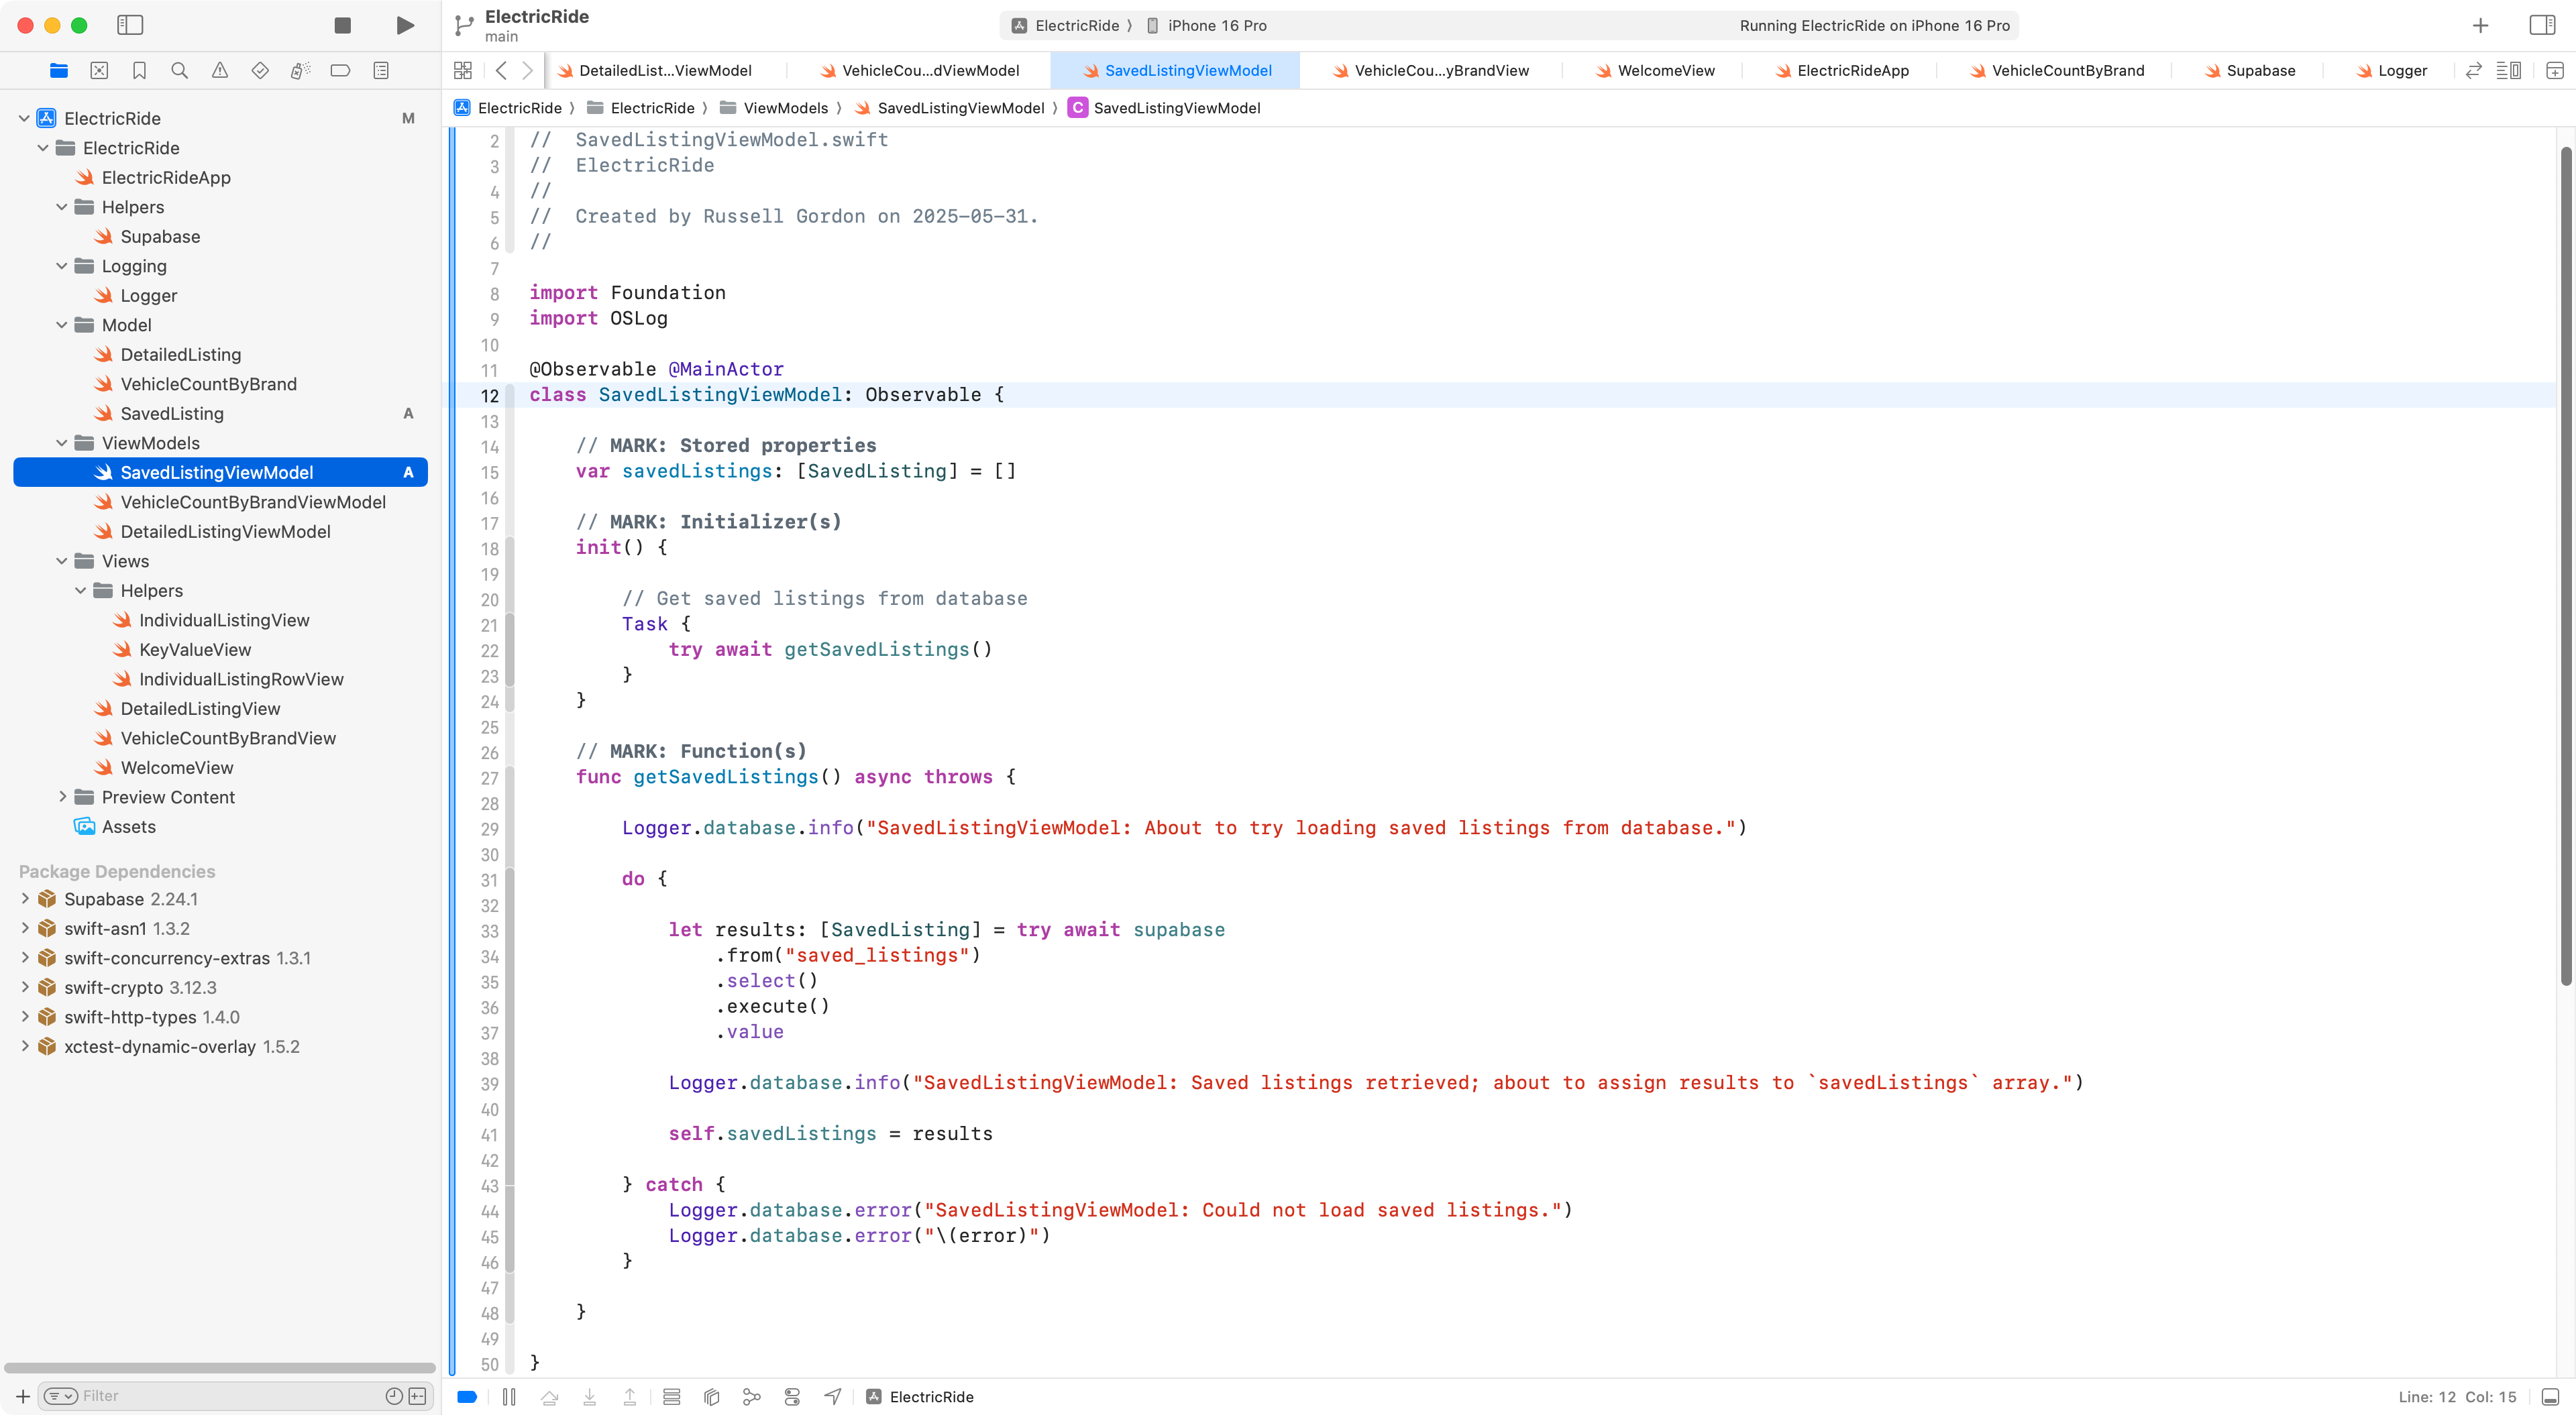Click the Add Editor on Right icon
Viewport: 2576px width, 1415px height.
click(2554, 70)
